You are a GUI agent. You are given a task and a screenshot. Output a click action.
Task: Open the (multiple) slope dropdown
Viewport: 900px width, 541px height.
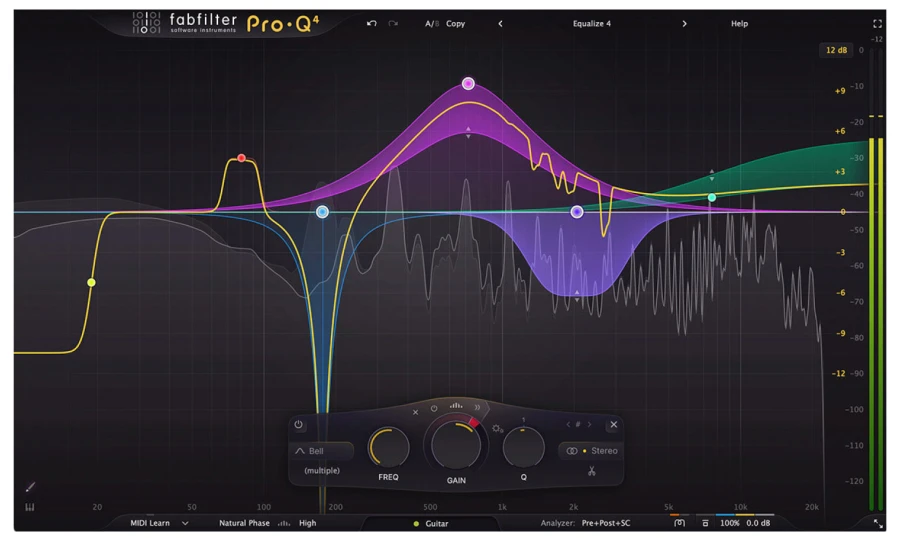pyautogui.click(x=322, y=470)
